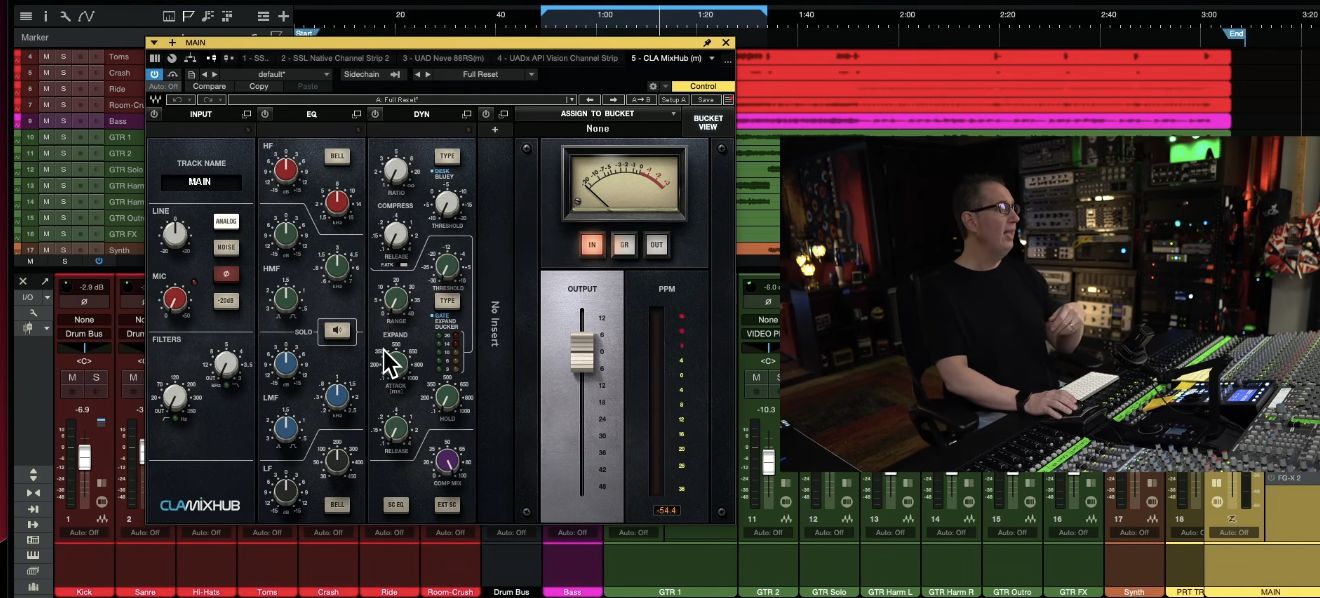Click the Compare button
The width and height of the screenshot is (1320, 598).
coord(210,86)
